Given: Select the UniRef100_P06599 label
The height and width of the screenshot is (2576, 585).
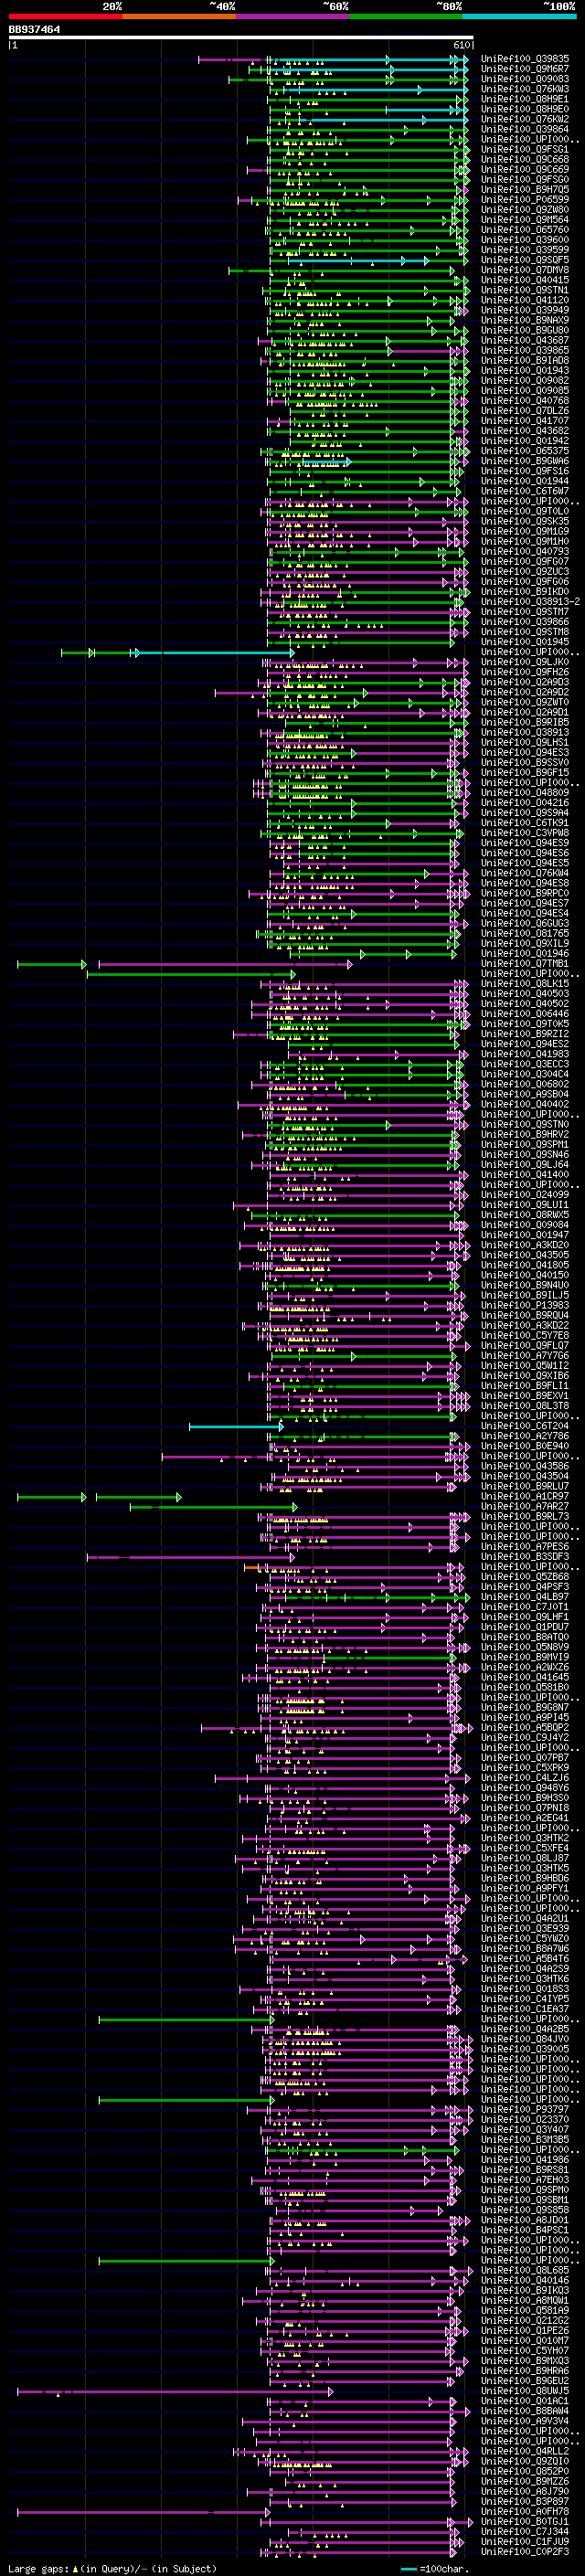Looking at the screenshot, I should (x=525, y=199).
